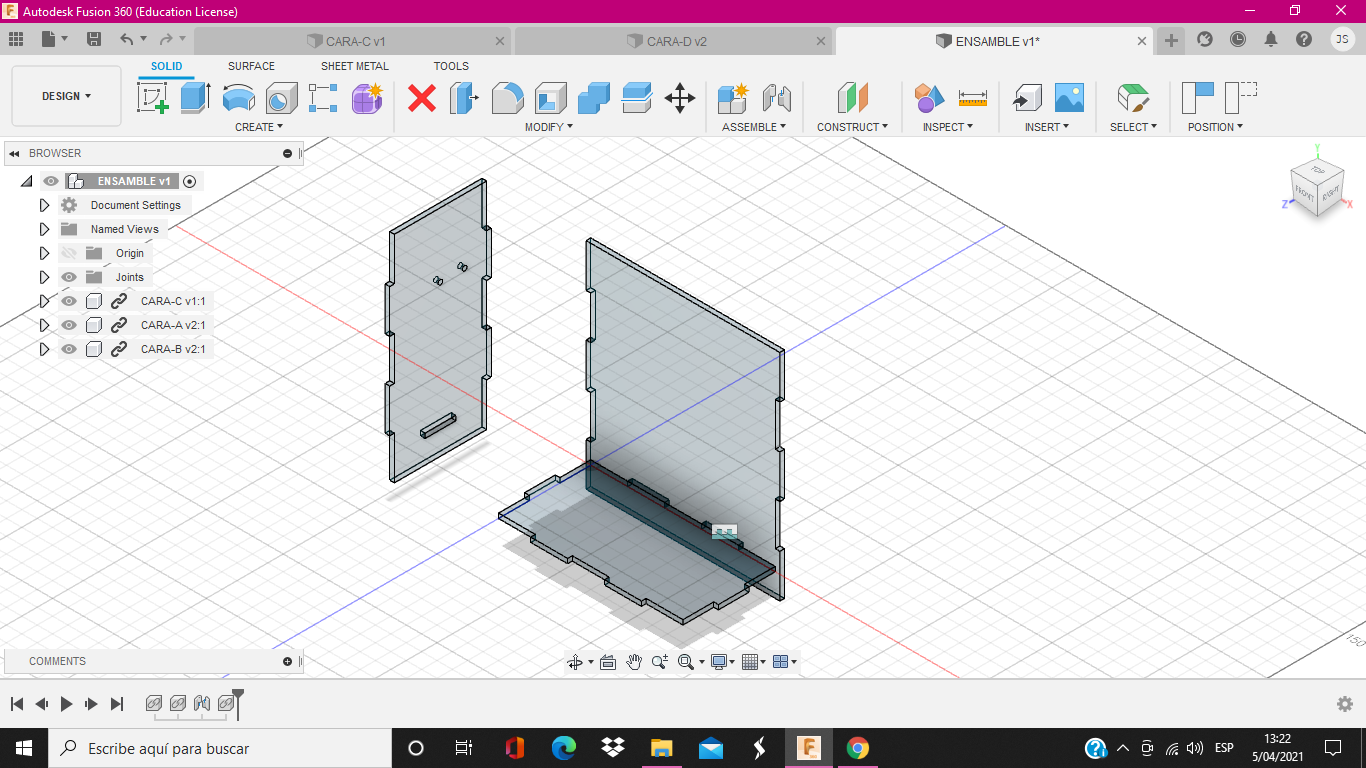Switch to the SHEET METAL ribbon tab
Viewport: 1366px width, 768px height.
coord(355,66)
